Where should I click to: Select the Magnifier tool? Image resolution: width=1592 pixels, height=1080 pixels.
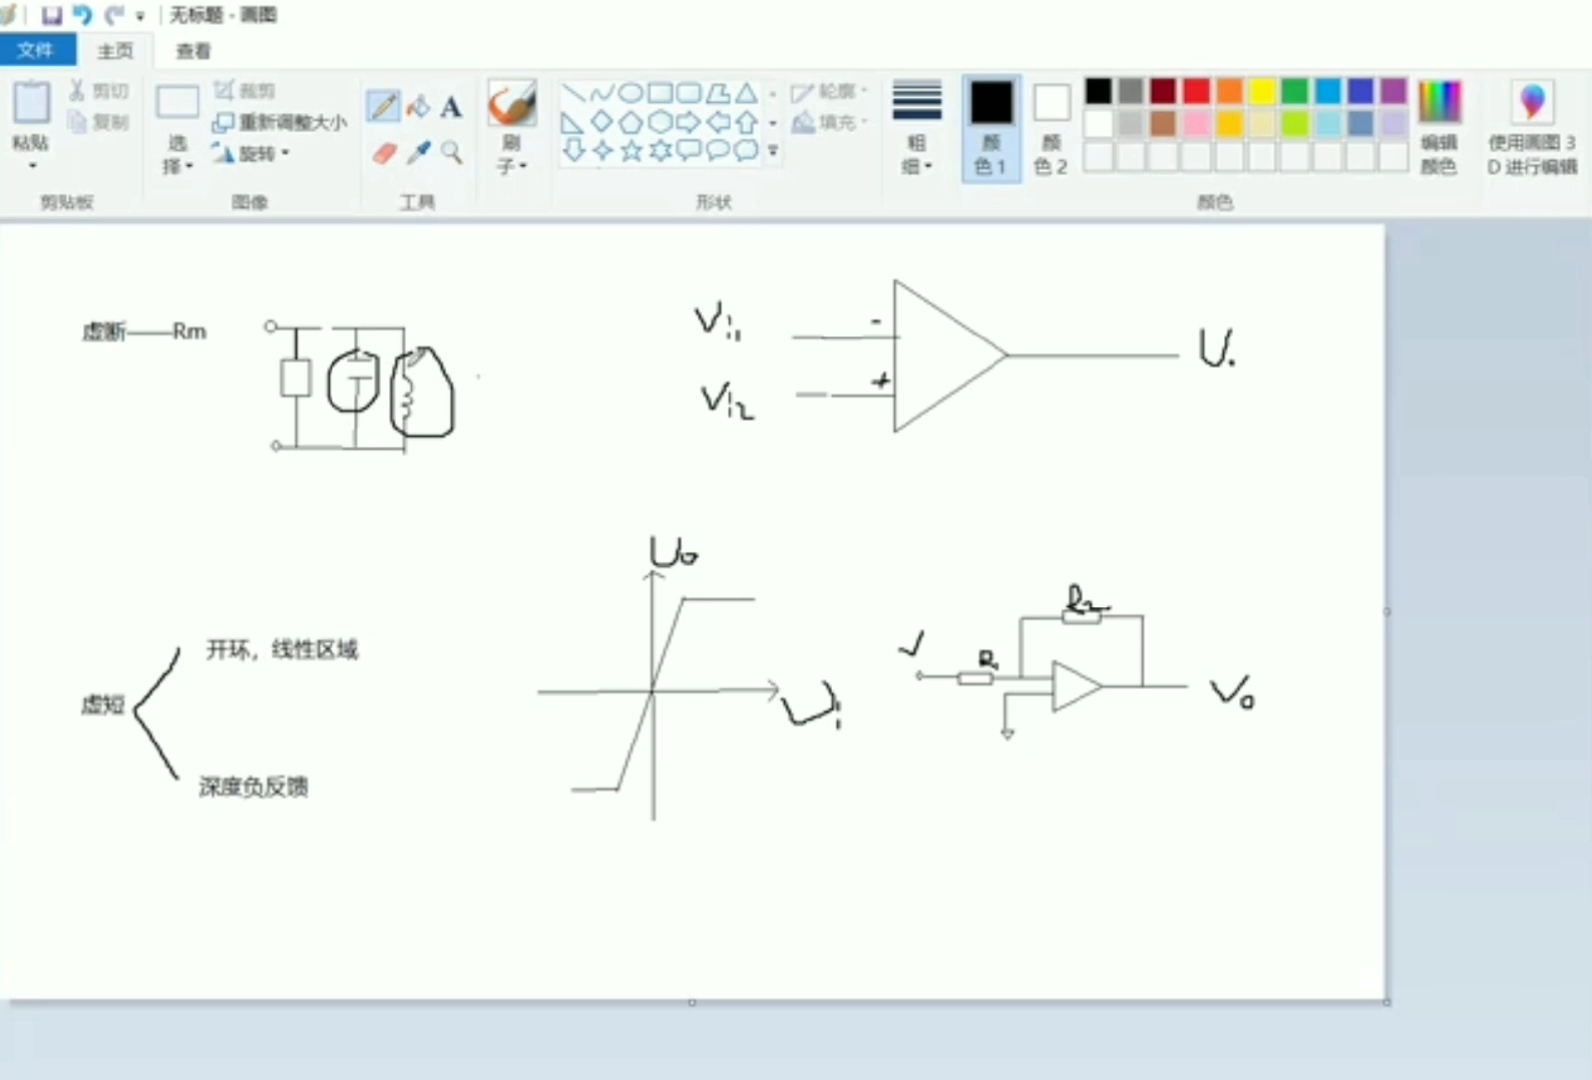(452, 153)
